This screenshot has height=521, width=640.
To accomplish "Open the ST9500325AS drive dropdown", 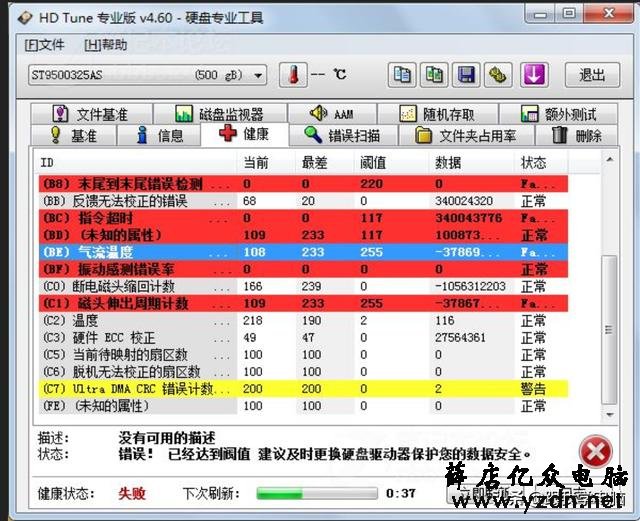I will (x=147, y=75).
